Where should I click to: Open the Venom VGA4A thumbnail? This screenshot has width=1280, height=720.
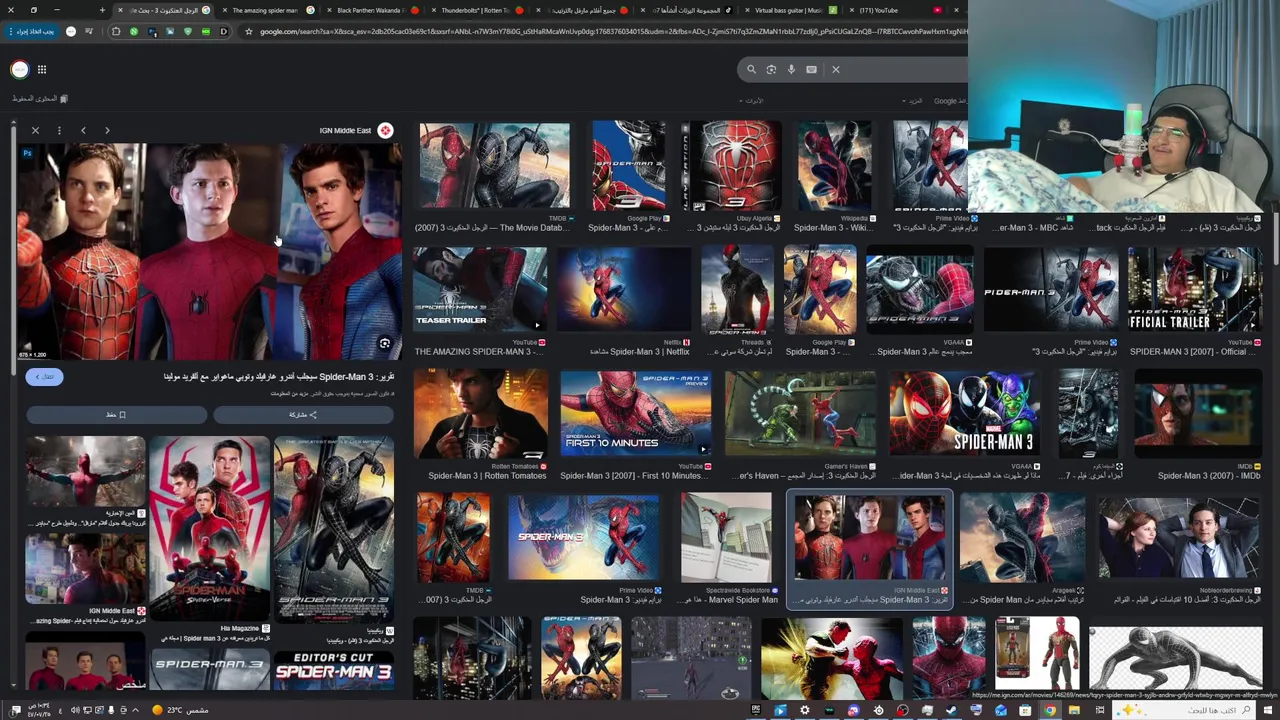click(x=920, y=288)
